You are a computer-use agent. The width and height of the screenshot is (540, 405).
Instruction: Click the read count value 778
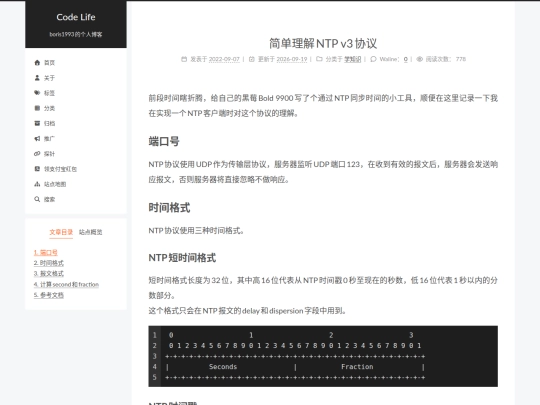click(x=461, y=59)
